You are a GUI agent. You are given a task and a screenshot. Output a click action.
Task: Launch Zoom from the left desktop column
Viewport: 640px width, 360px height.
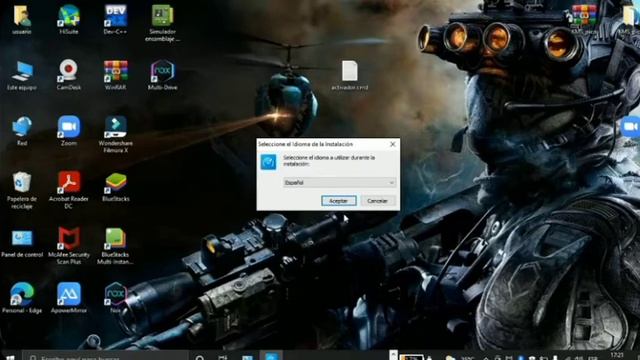tap(69, 131)
